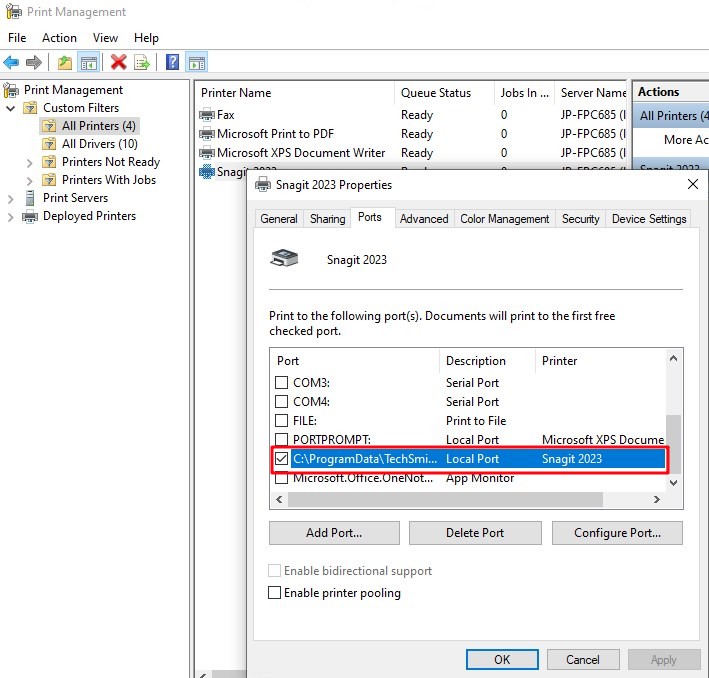Click the Delete Port button
This screenshot has width=709, height=678.
(x=475, y=533)
